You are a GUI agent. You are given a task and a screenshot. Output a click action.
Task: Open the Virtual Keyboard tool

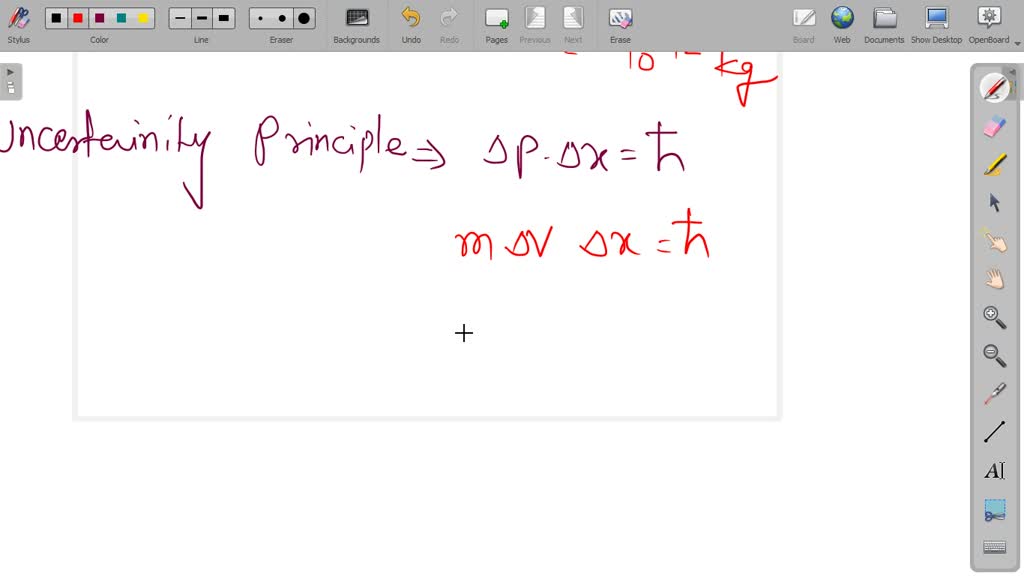(x=993, y=546)
